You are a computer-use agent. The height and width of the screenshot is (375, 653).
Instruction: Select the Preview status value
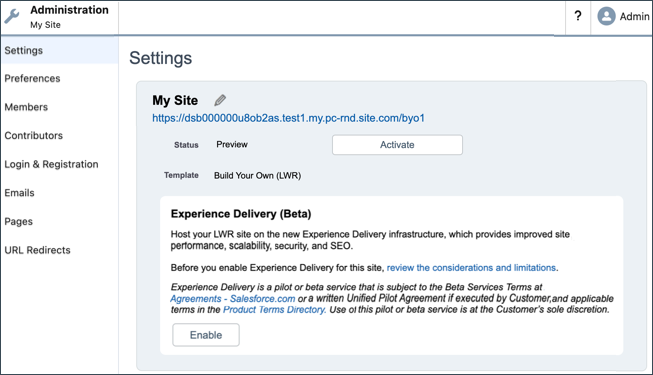pos(232,145)
